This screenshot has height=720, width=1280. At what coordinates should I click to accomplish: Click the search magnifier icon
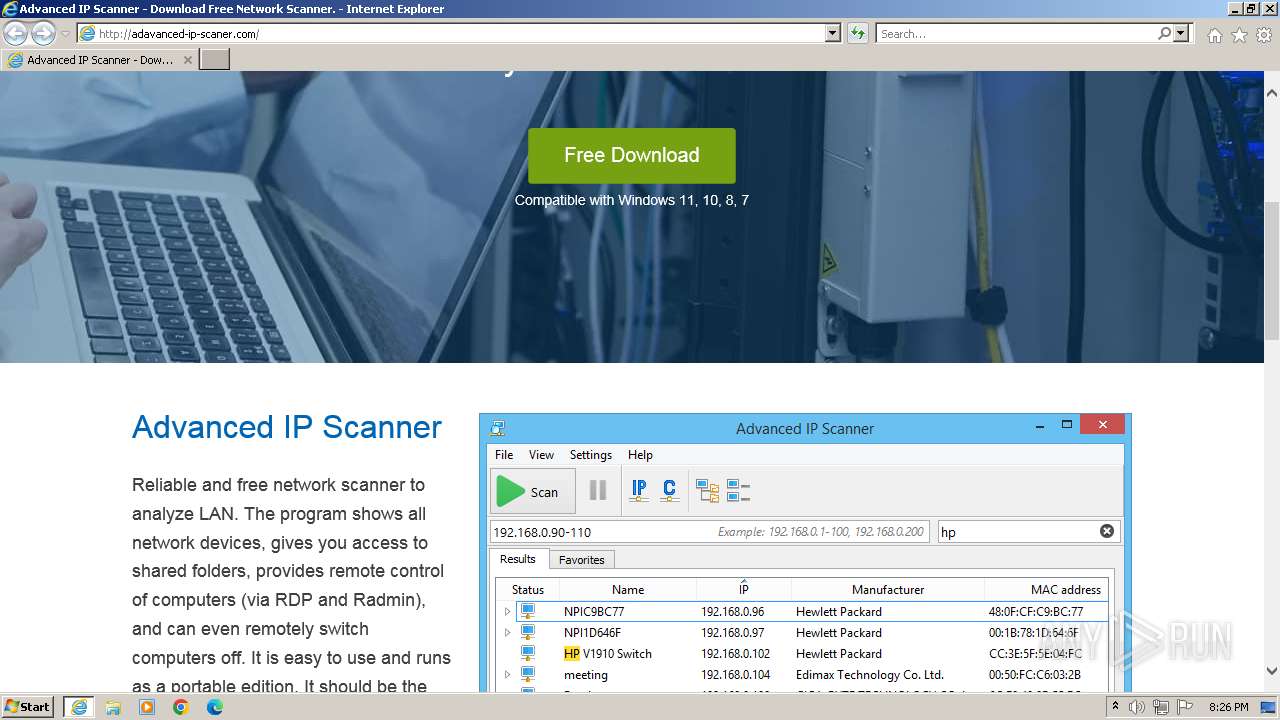click(1164, 34)
